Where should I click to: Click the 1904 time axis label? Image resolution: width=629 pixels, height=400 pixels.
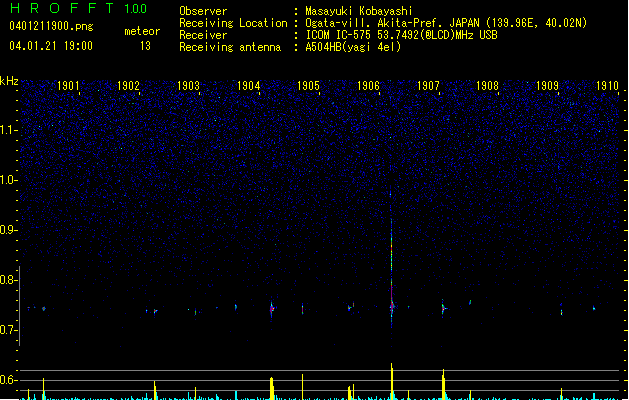coord(248,86)
